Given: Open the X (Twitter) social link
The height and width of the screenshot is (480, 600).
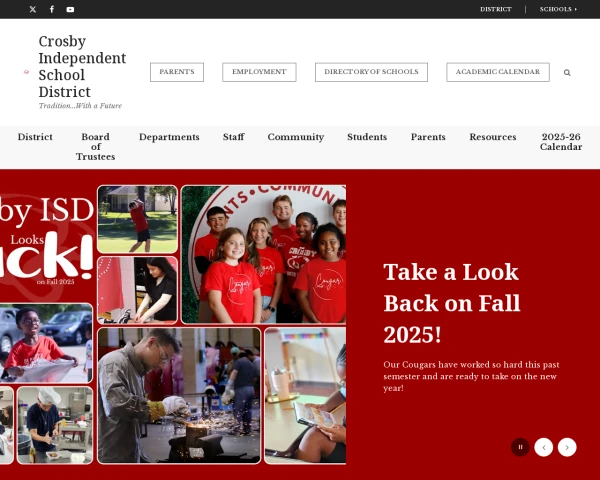Looking at the screenshot, I should 33,9.
